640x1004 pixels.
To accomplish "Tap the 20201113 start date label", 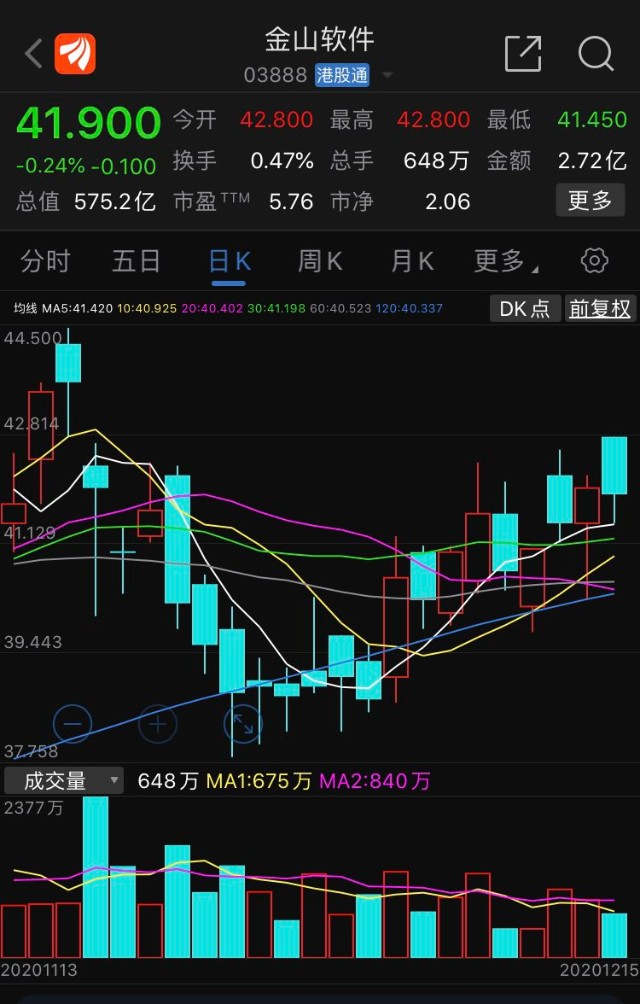I will 39,970.
